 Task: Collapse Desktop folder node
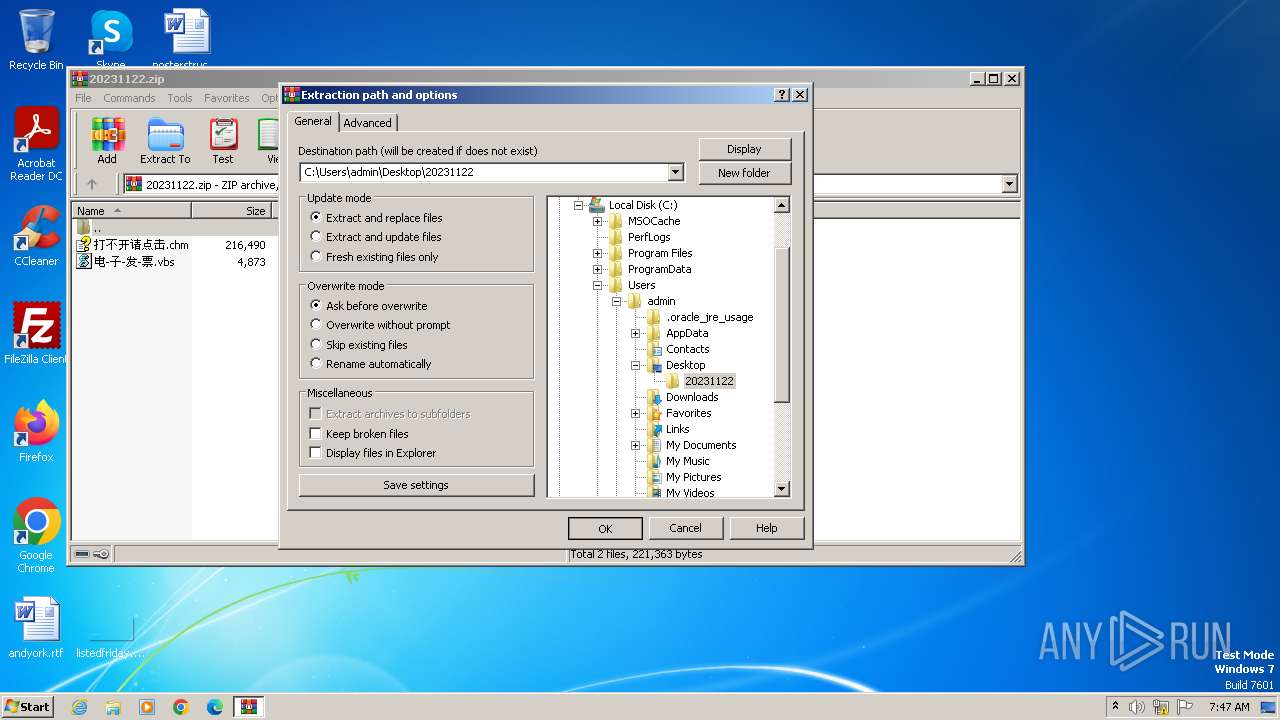coord(635,365)
